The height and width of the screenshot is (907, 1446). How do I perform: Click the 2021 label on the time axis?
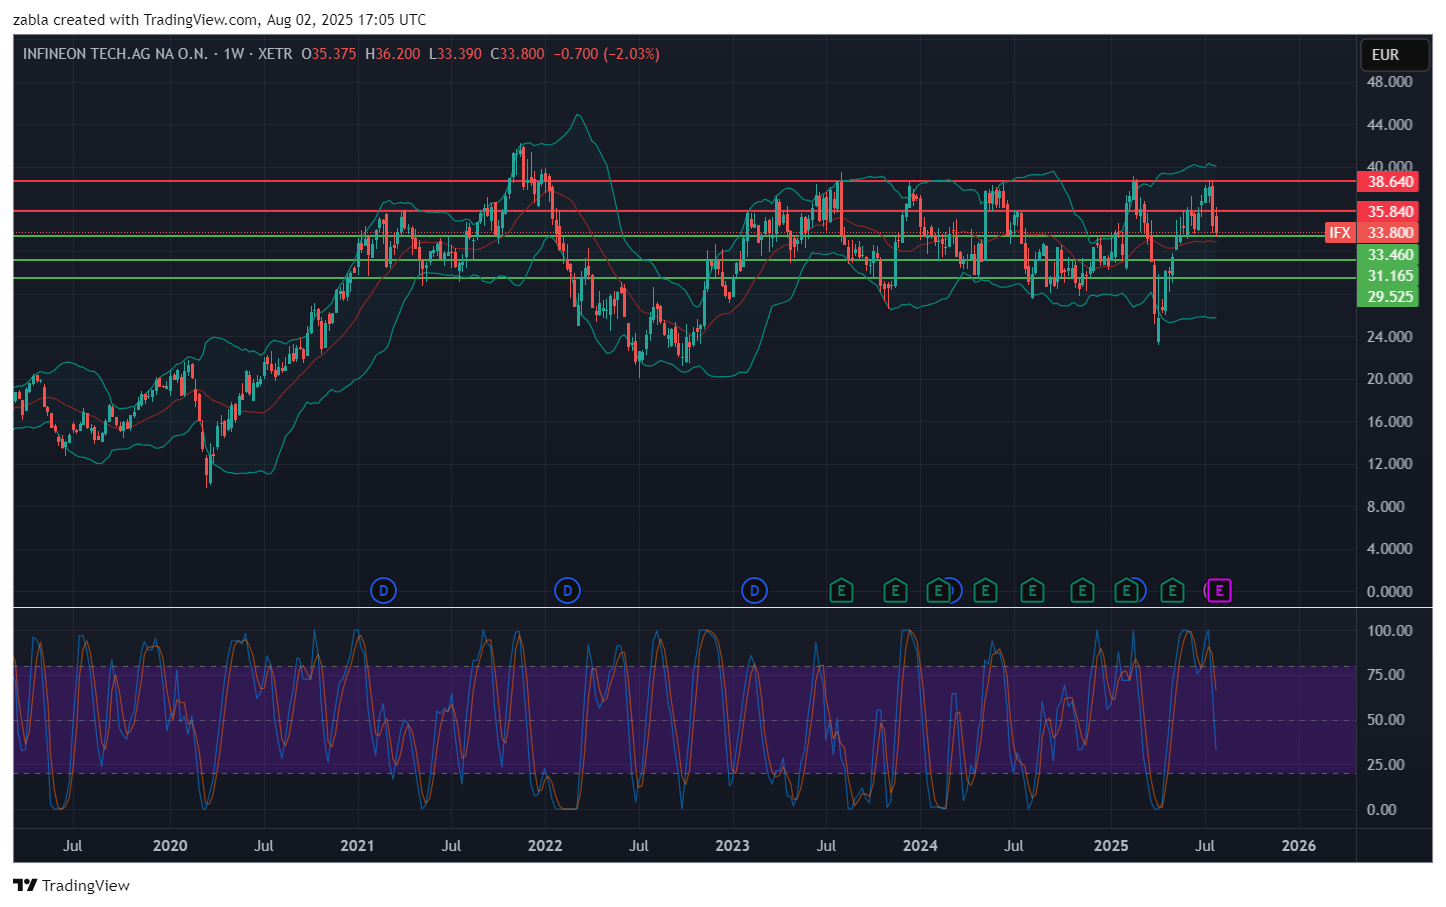pyautogui.click(x=357, y=846)
